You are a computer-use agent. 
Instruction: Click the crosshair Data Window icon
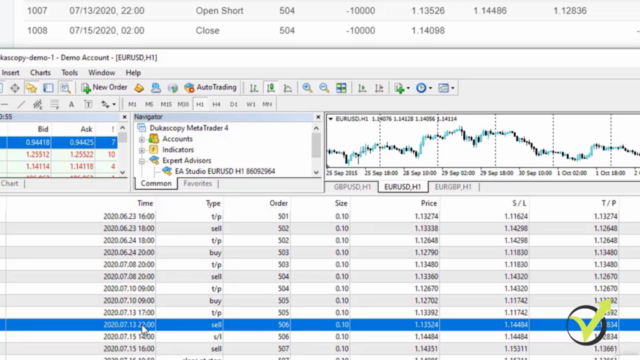click(x=15, y=88)
